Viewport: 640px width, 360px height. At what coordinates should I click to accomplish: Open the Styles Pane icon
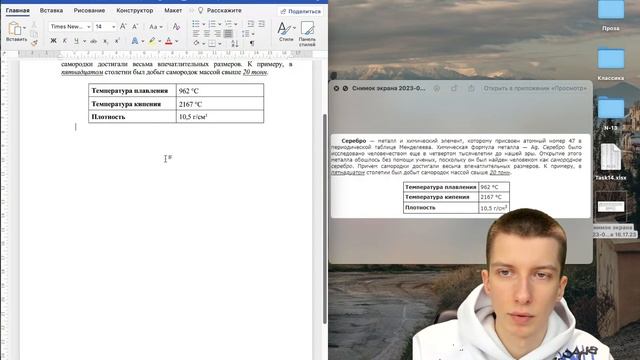click(307, 29)
